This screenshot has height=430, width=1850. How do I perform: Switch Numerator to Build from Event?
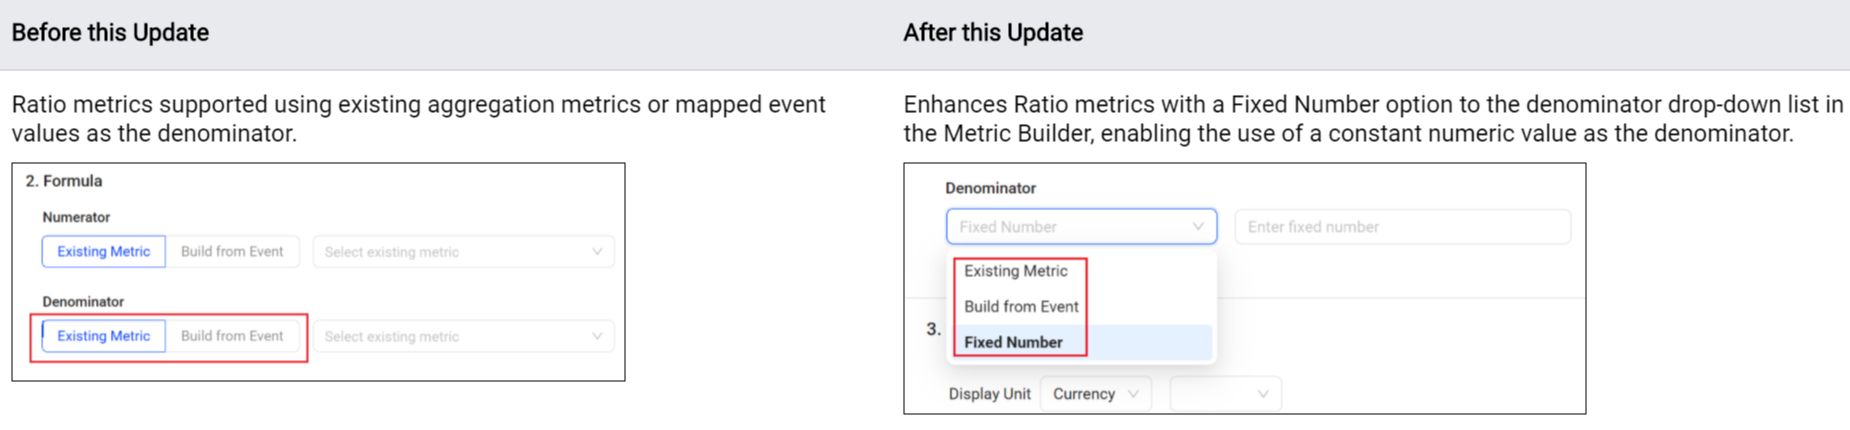tap(232, 252)
